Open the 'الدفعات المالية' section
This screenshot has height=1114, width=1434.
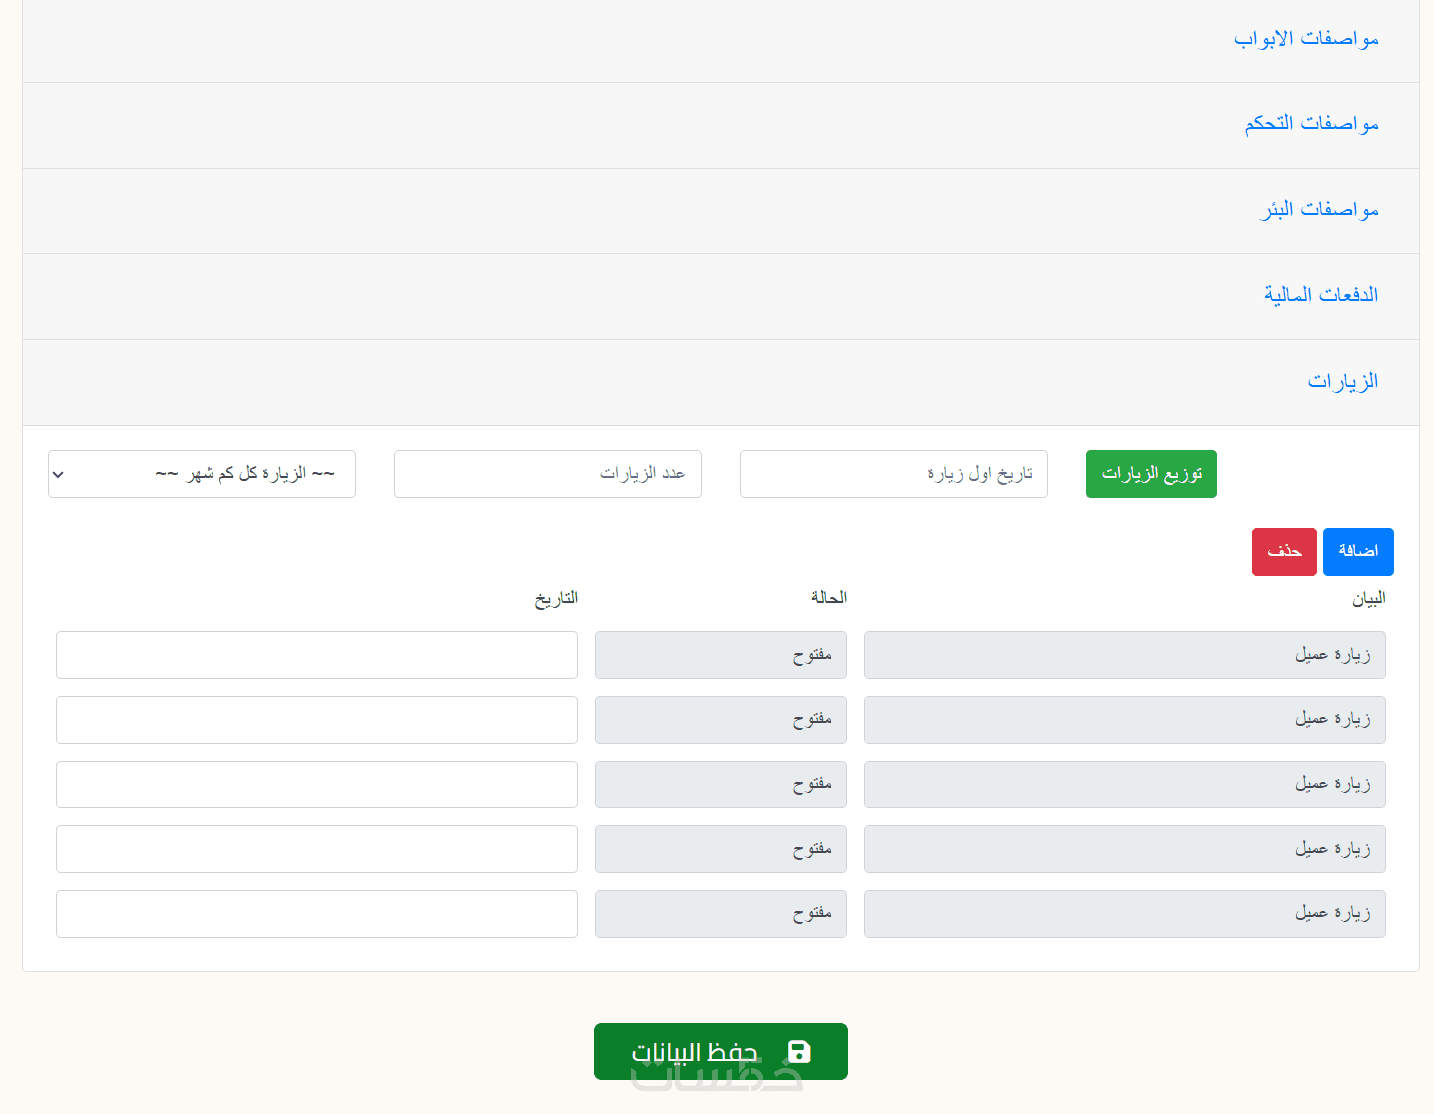[1320, 295]
